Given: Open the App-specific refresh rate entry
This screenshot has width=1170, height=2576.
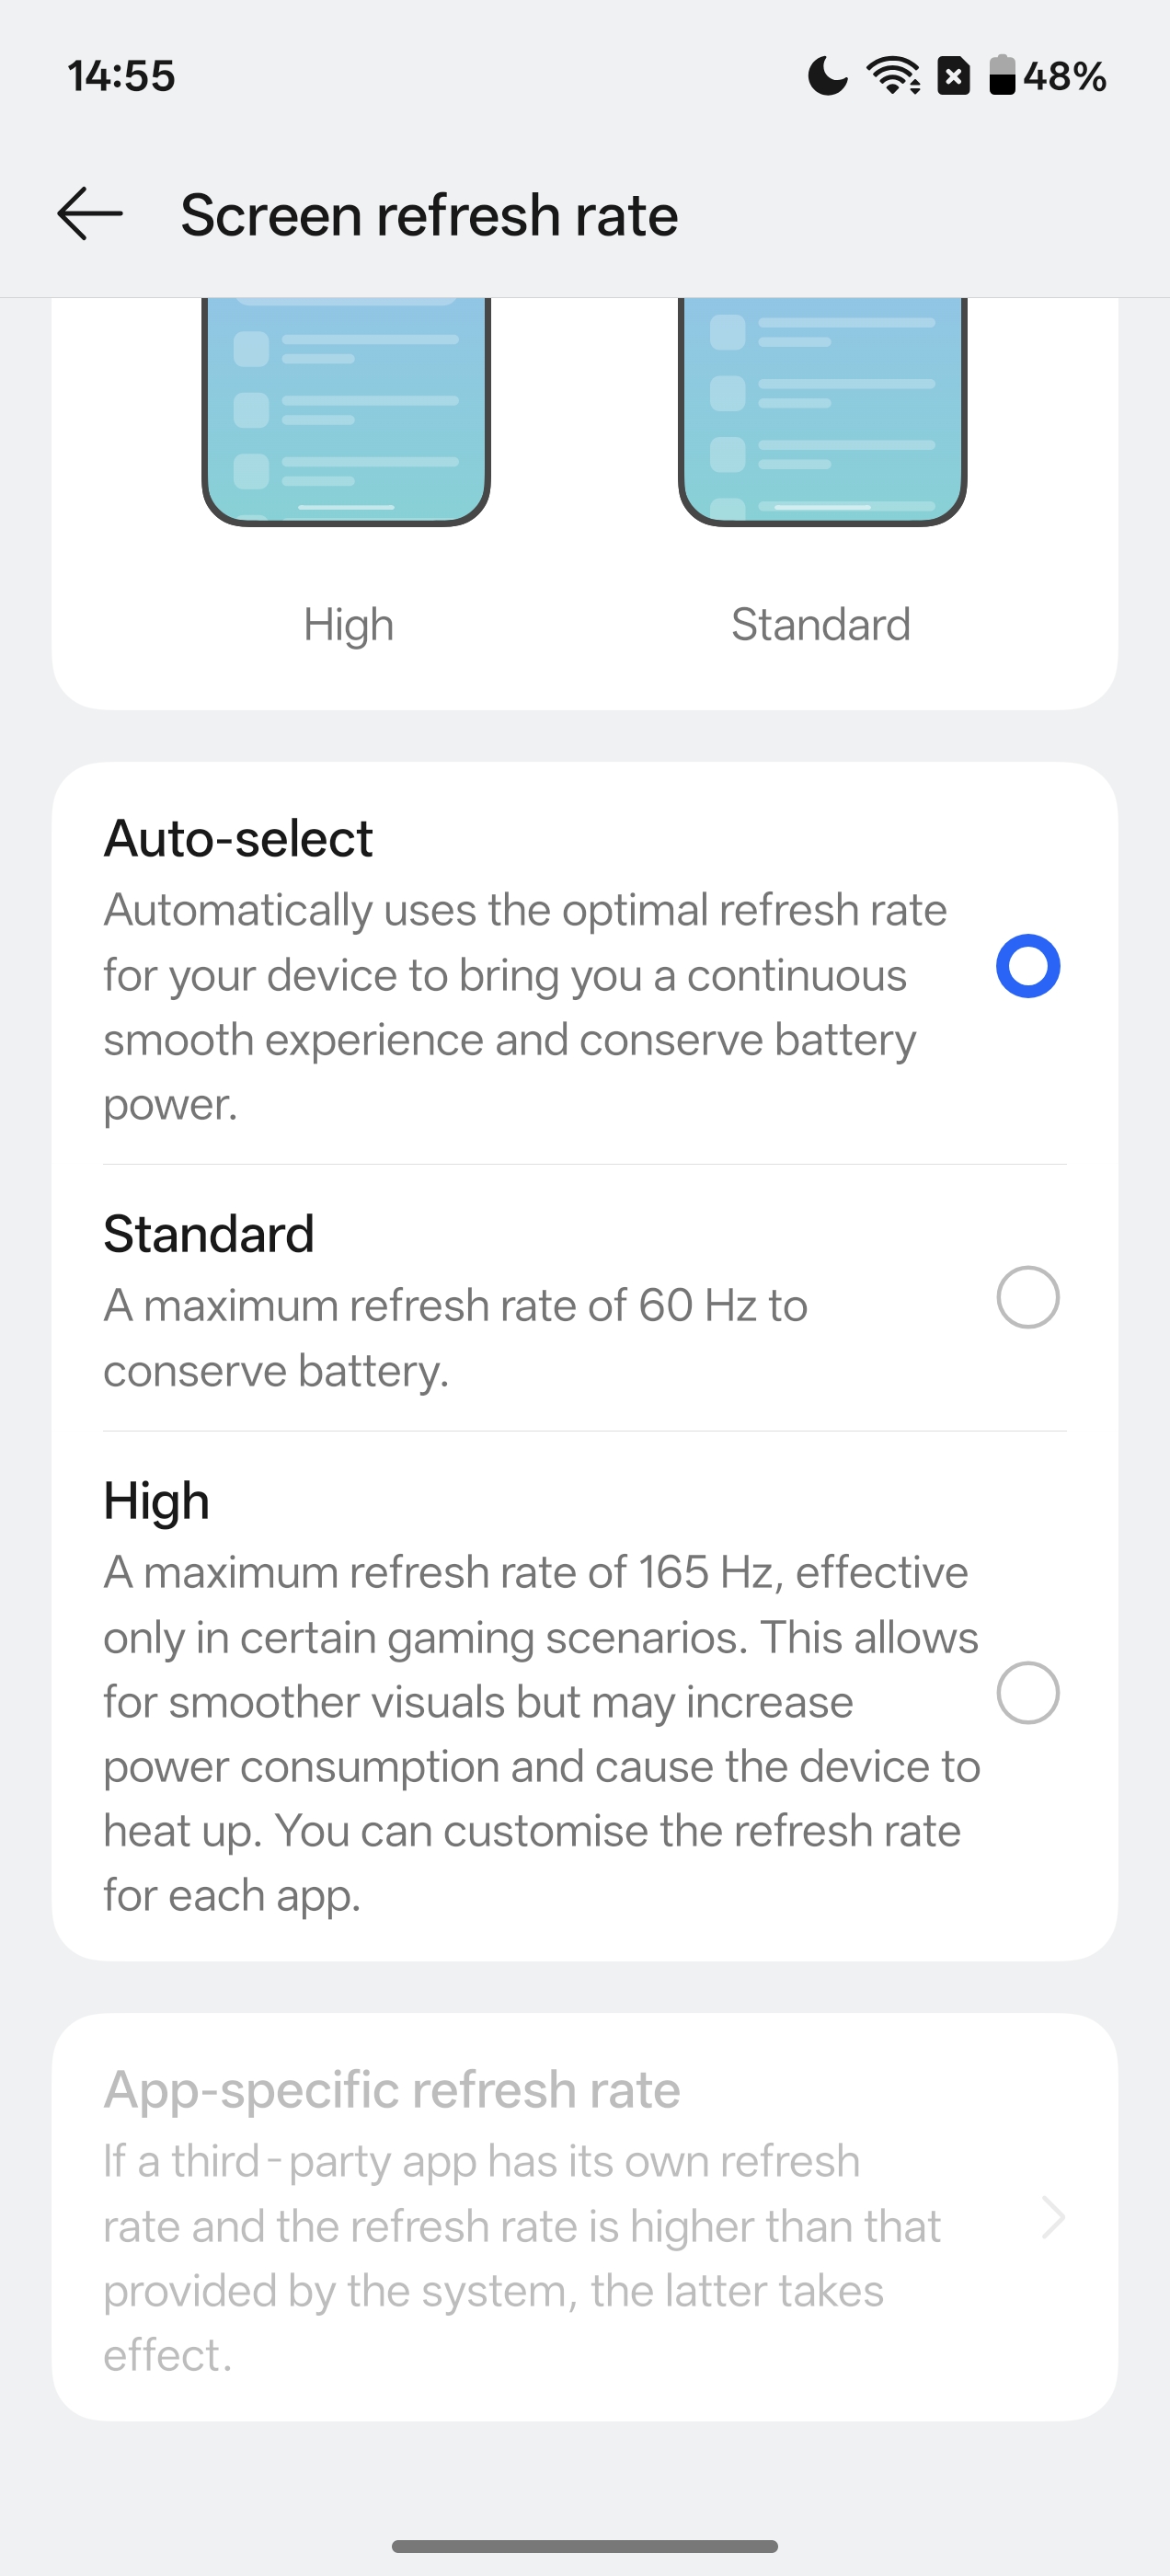Looking at the screenshot, I should pos(392,2090).
